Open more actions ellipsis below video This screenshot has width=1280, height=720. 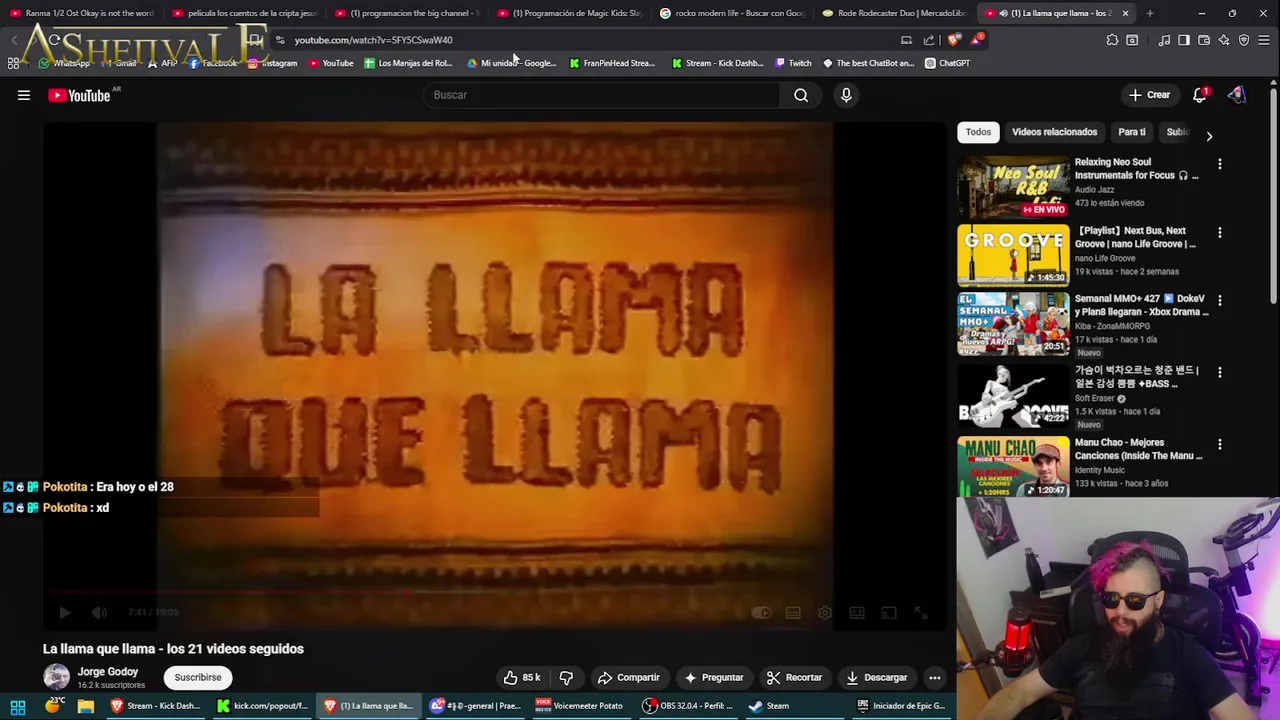(934, 677)
